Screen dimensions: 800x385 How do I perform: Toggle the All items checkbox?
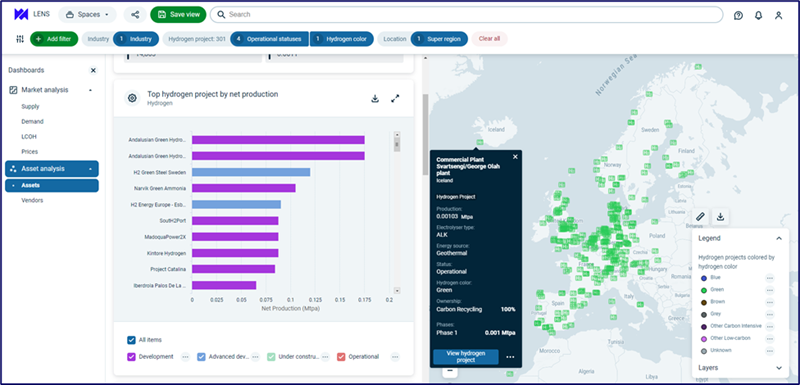(x=131, y=340)
